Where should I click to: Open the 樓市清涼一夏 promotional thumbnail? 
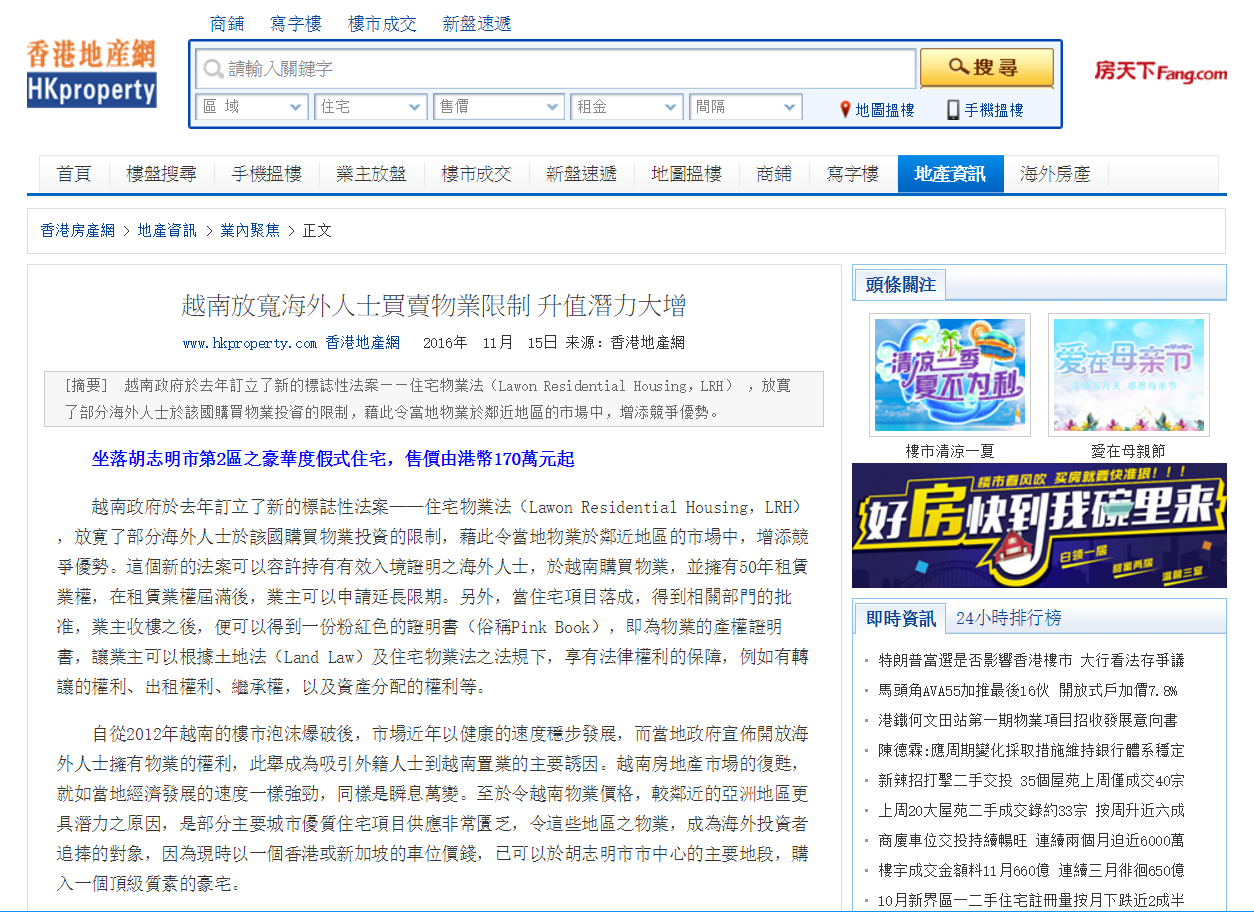pyautogui.click(x=949, y=375)
